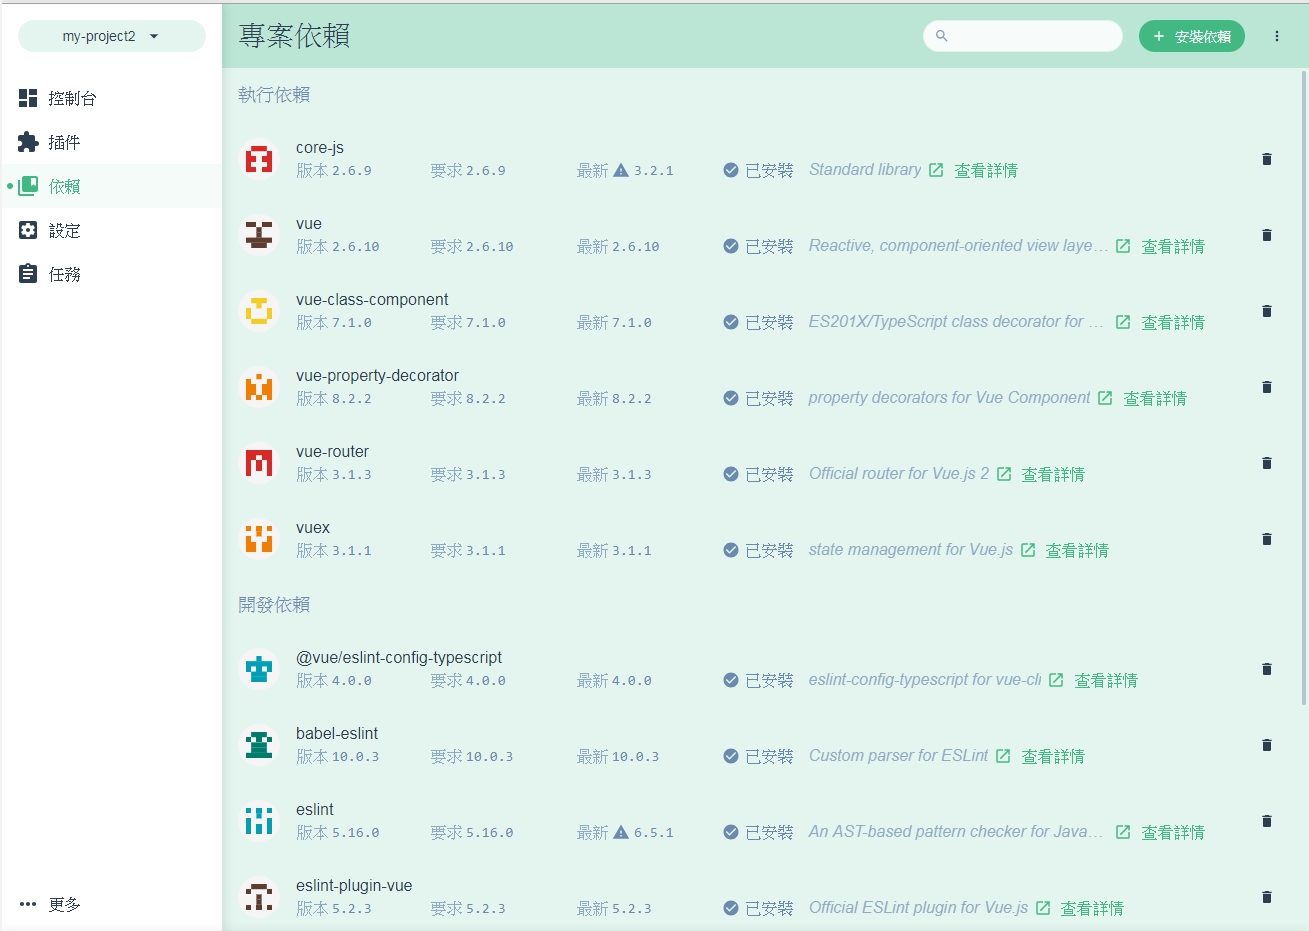The height and width of the screenshot is (931, 1309).
Task: Open vue-class-component external link icon
Action: [x=1123, y=322]
